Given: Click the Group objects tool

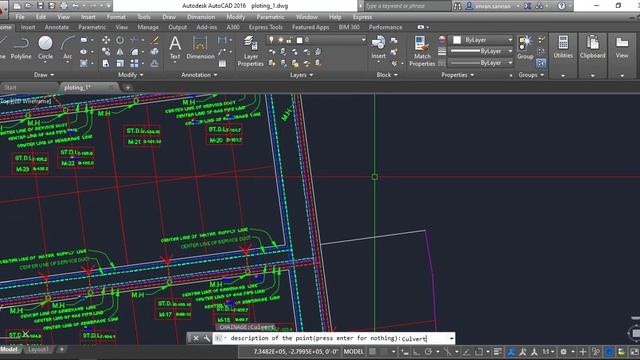Looking at the screenshot, I should pos(525,48).
